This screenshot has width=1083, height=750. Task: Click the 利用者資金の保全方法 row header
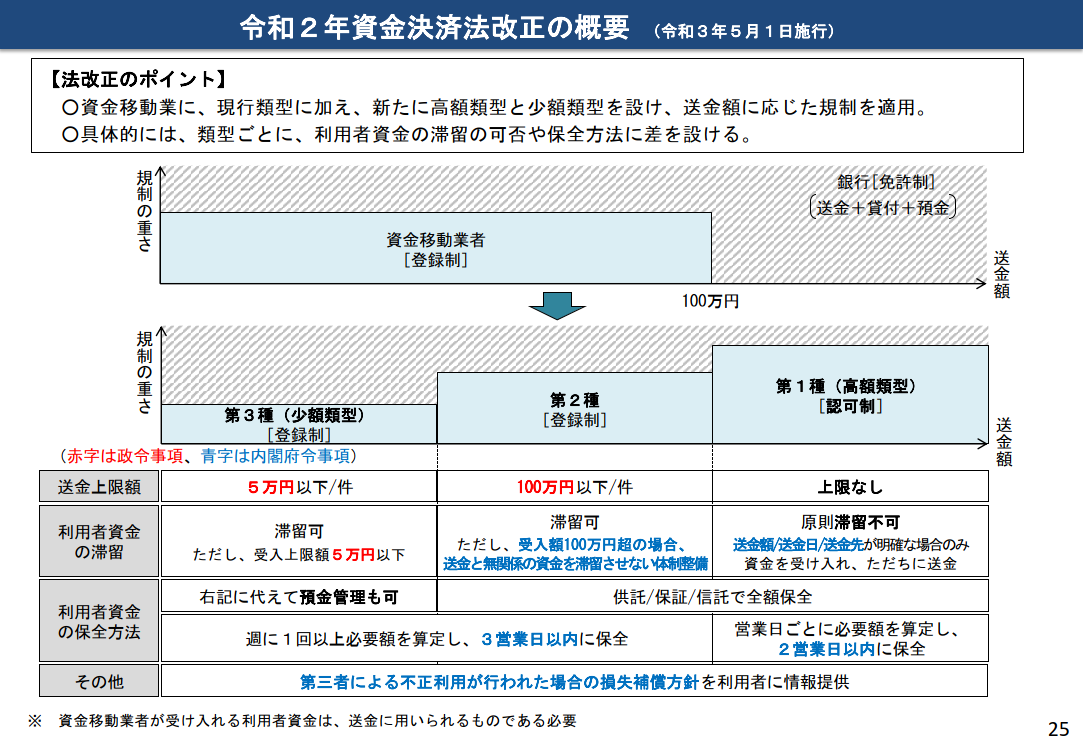99,622
